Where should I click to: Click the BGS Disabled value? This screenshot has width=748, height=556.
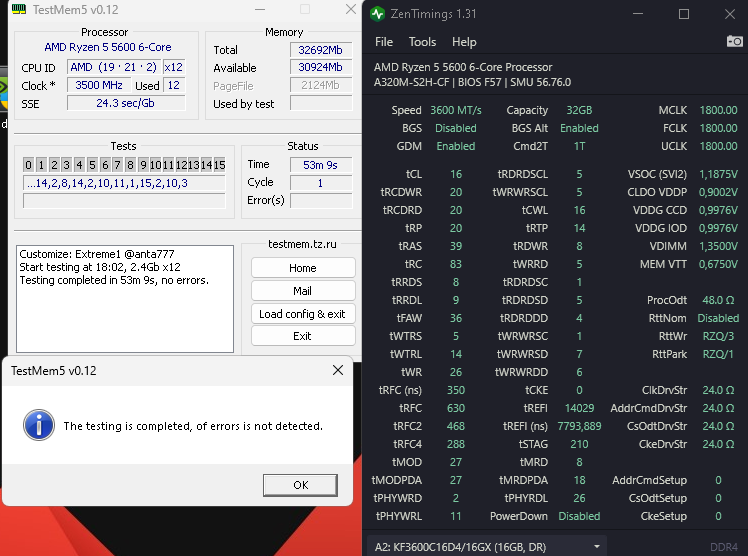pyautogui.click(x=456, y=128)
